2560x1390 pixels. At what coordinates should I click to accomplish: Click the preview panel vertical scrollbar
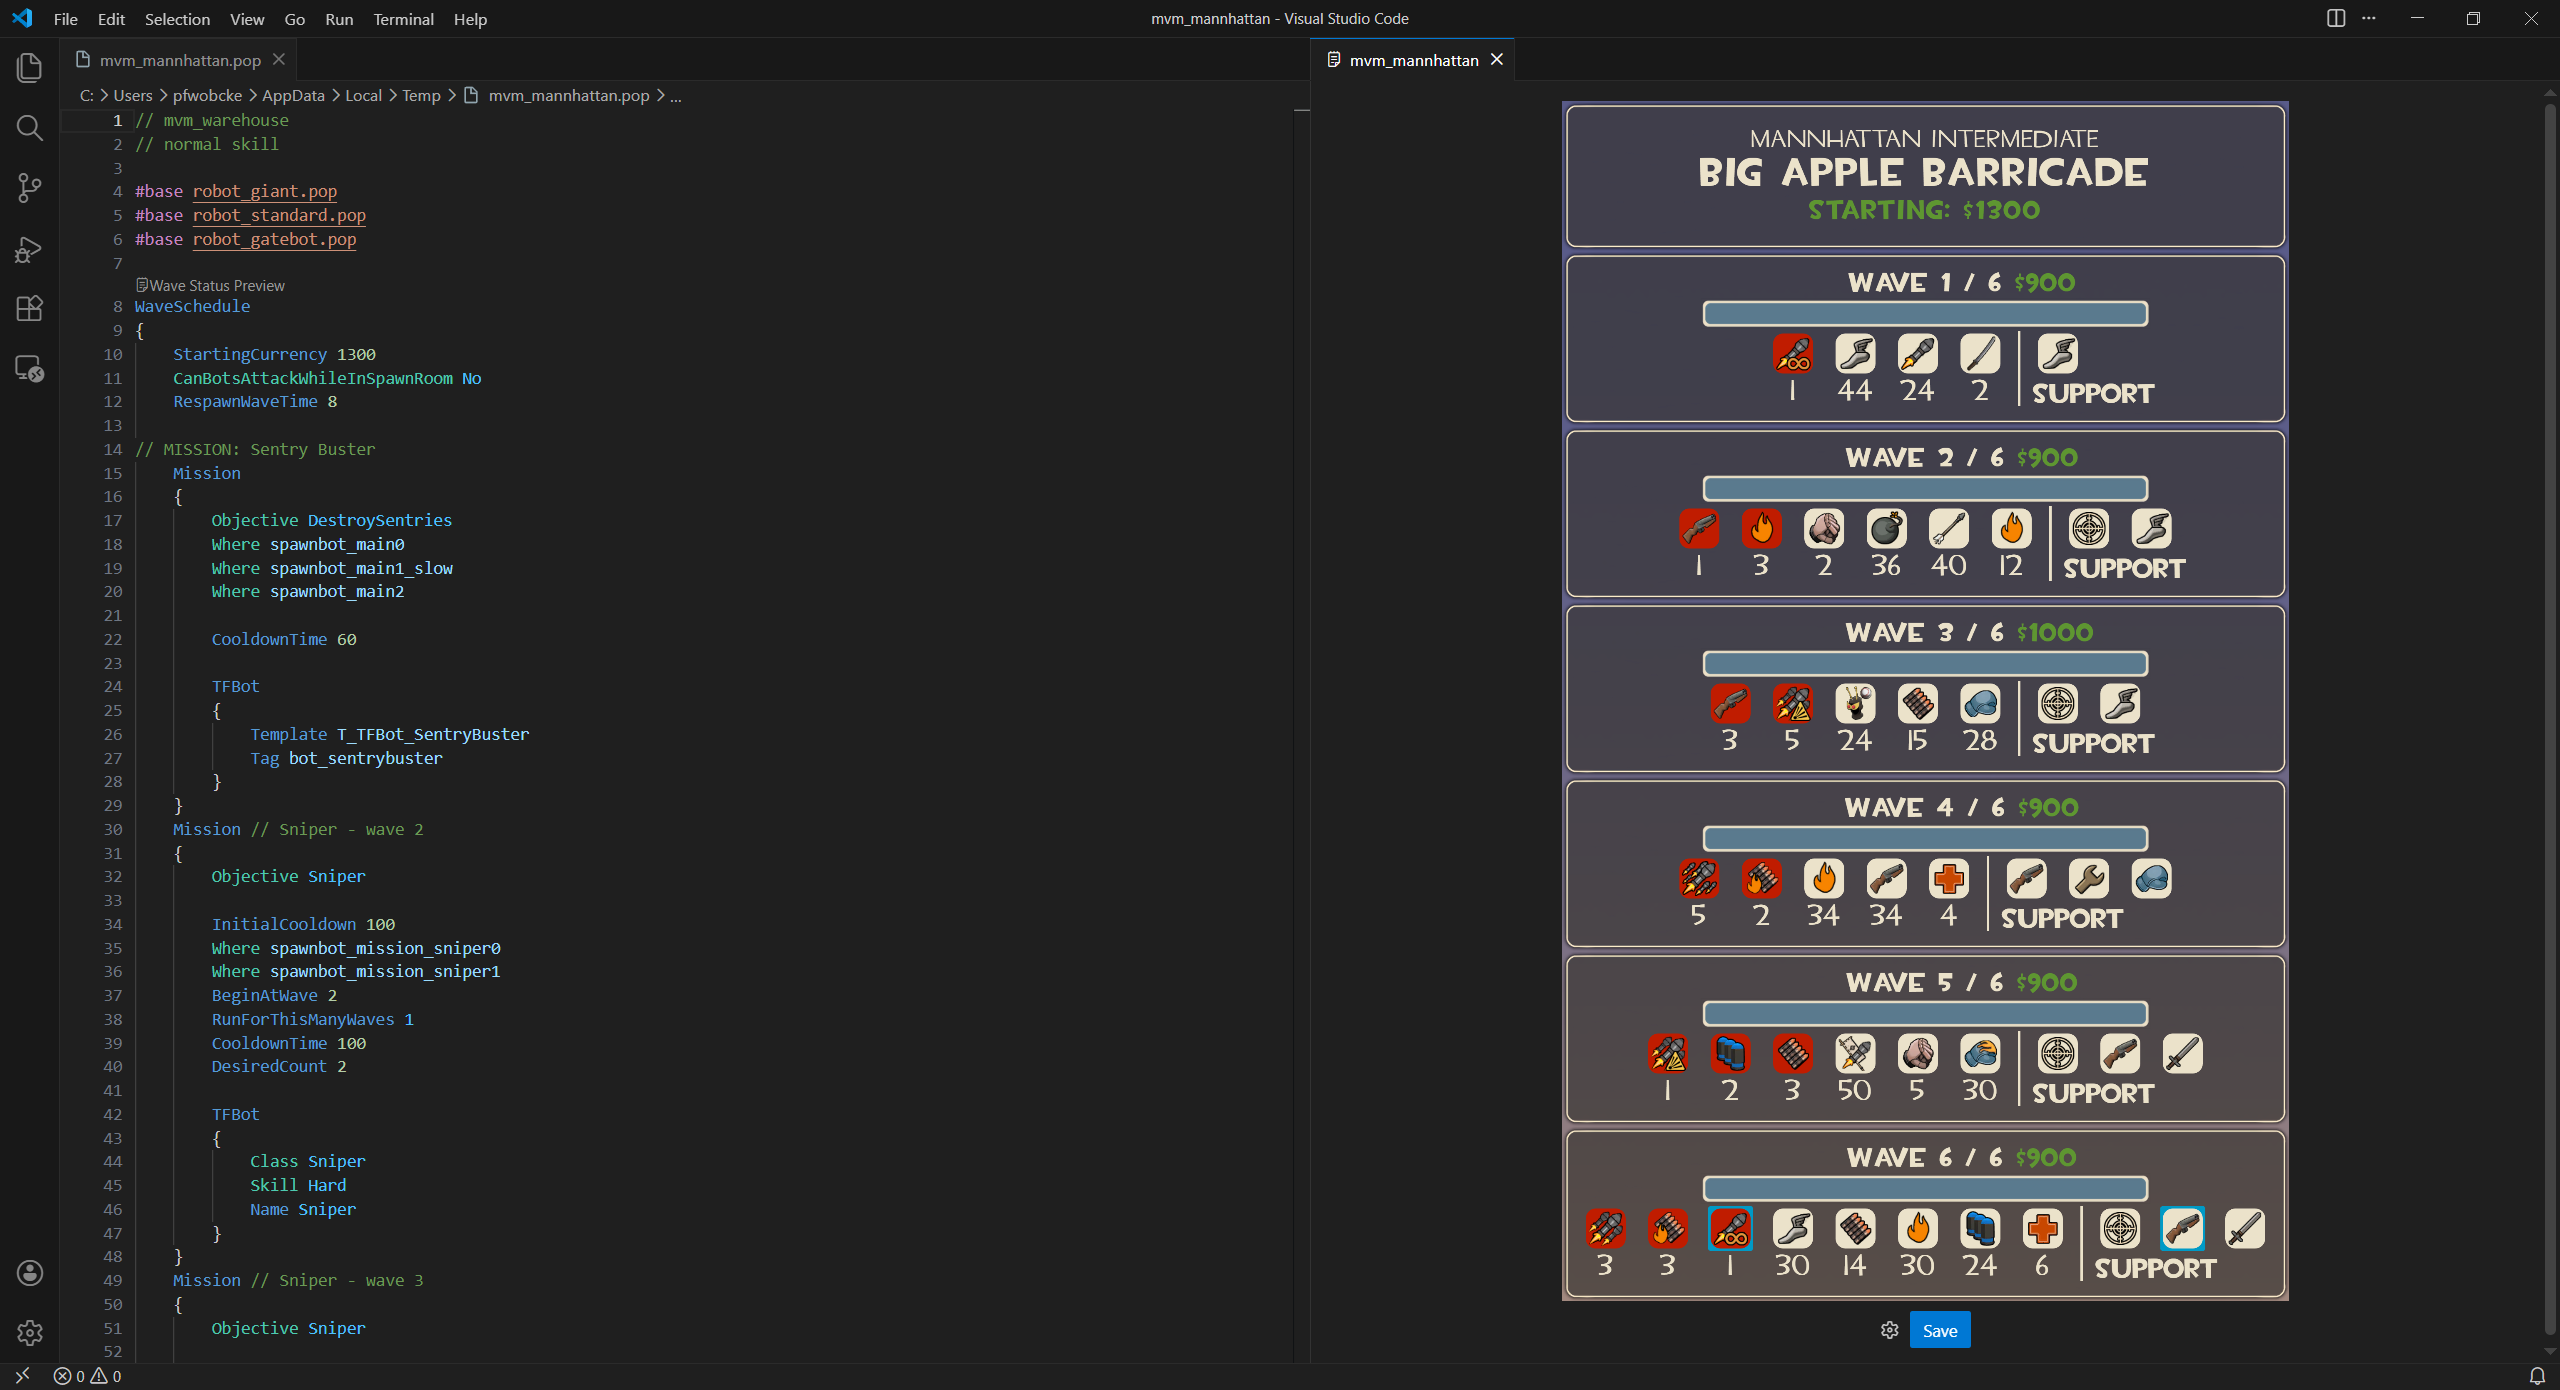click(2550, 720)
